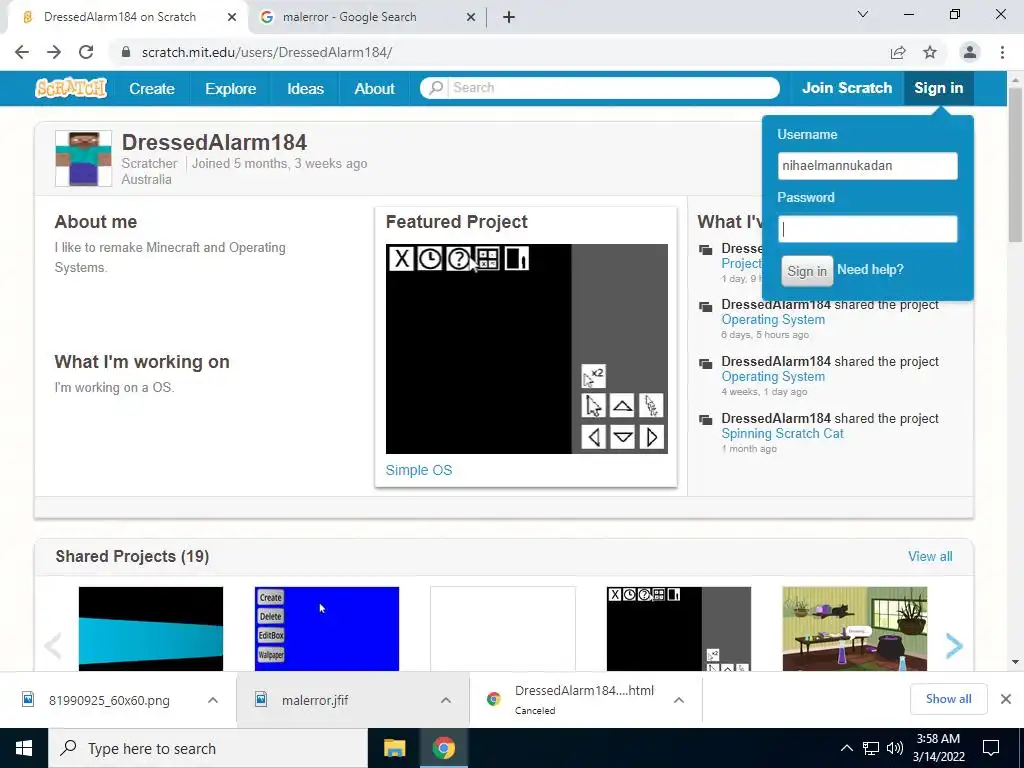Open Spinning Scratch Cat project link
The height and width of the screenshot is (768, 1024).
[782, 434]
